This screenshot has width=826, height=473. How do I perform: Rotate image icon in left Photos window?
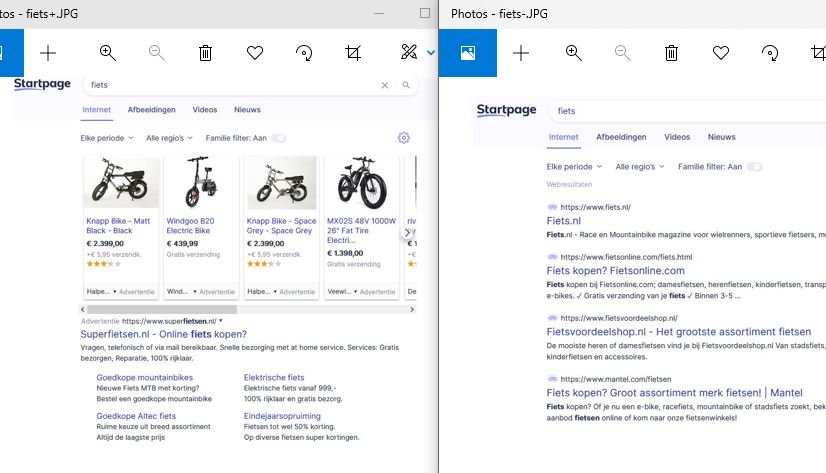coord(304,53)
